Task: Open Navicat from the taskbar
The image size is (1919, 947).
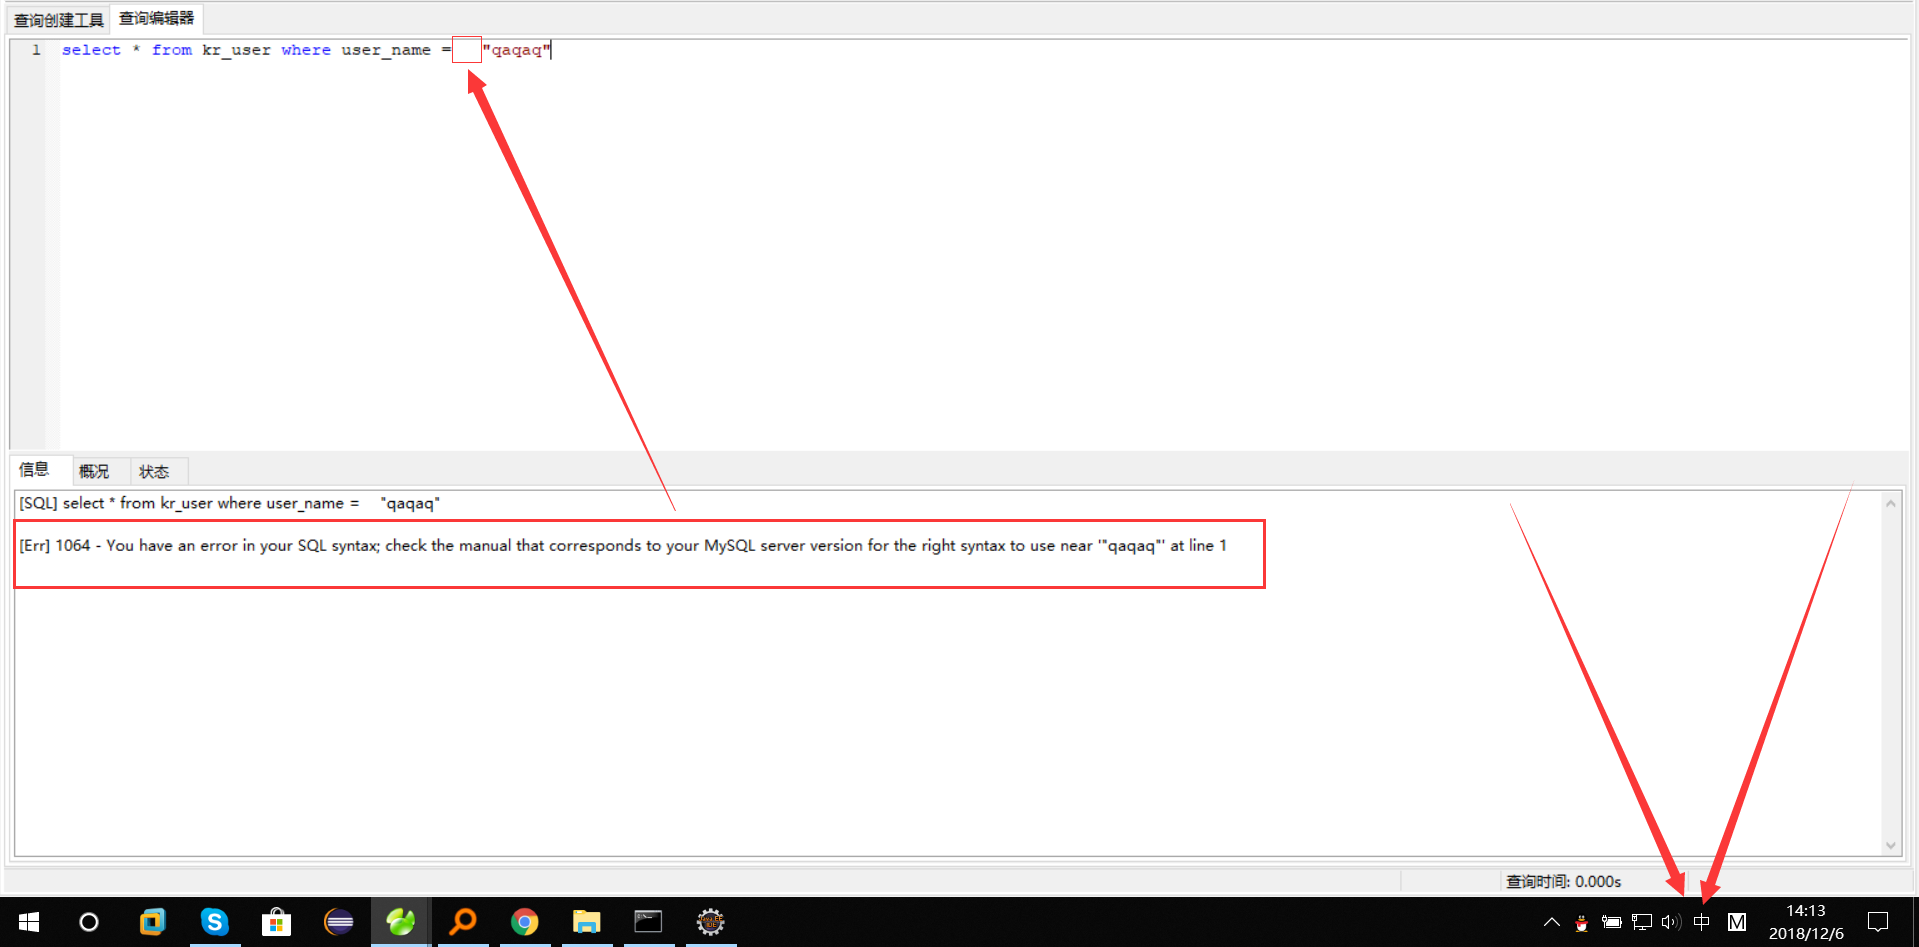Action: [400, 921]
